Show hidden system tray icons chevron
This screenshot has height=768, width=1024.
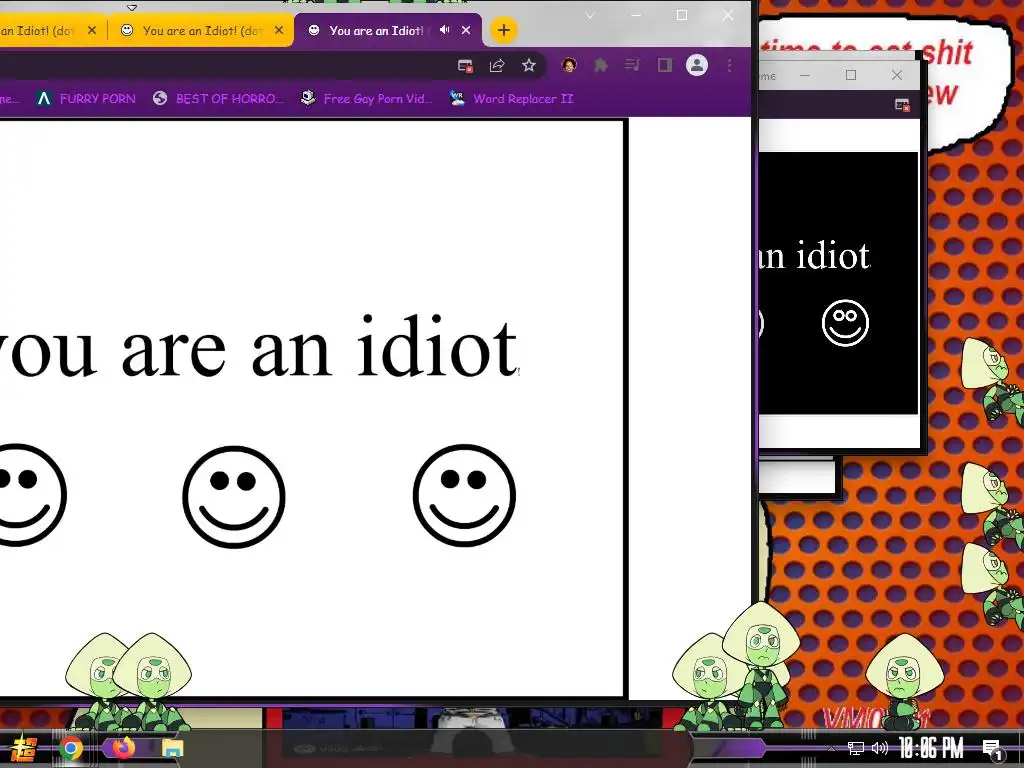pyautogui.click(x=831, y=748)
